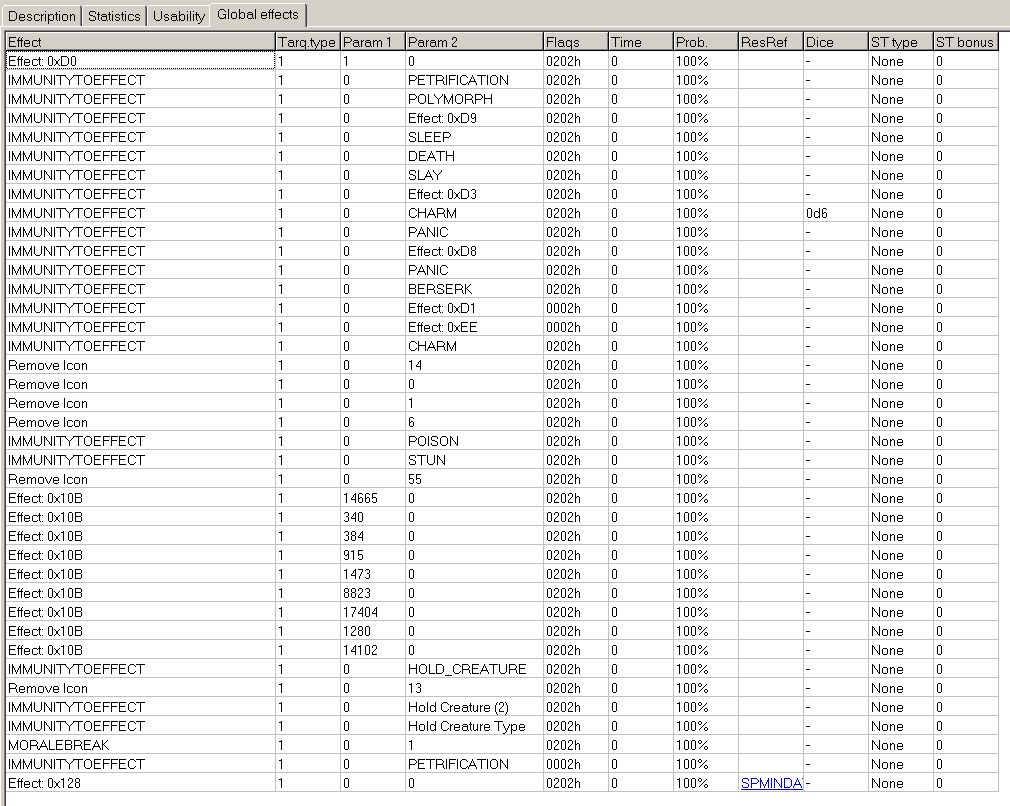Select the HOLD_CREATURE parameter cell
1010x806 pixels.
474,669
